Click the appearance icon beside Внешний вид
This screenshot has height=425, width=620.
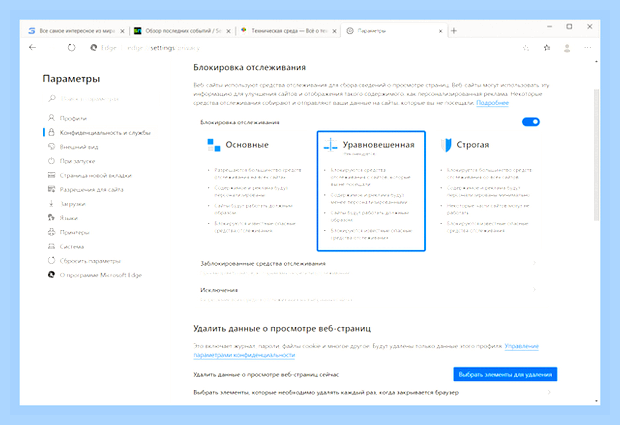pos(51,146)
